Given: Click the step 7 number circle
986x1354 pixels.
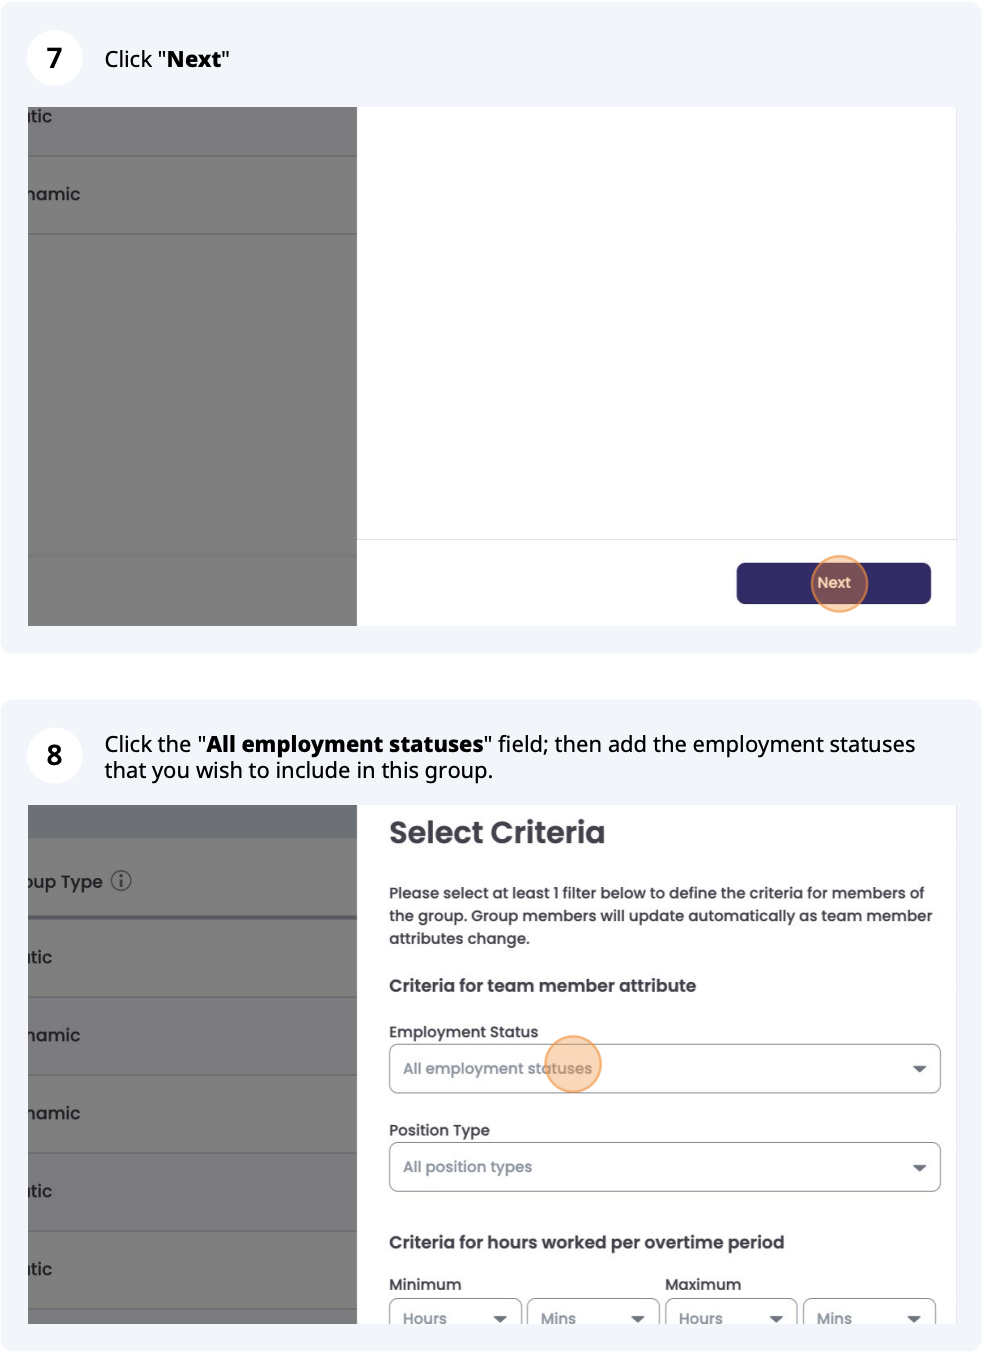Looking at the screenshot, I should [55, 58].
